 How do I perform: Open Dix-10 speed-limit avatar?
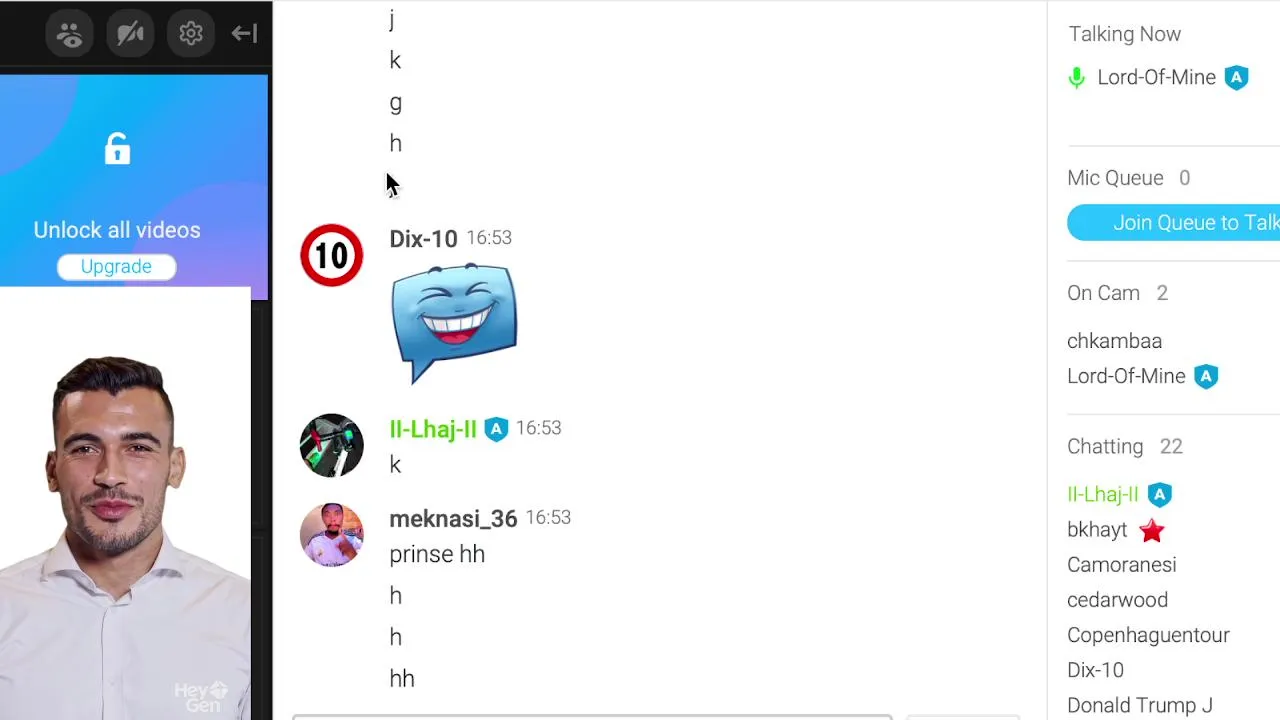[x=331, y=255]
